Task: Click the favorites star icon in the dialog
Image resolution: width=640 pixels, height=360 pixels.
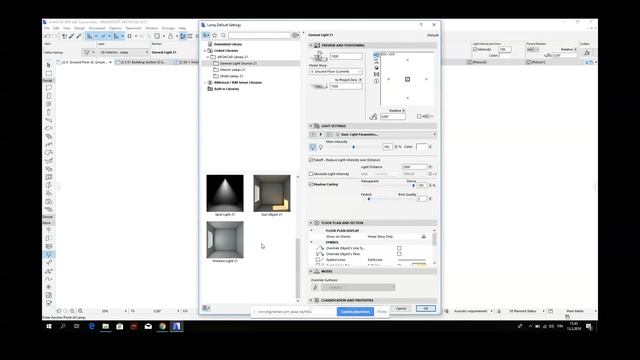Action: tap(215, 36)
